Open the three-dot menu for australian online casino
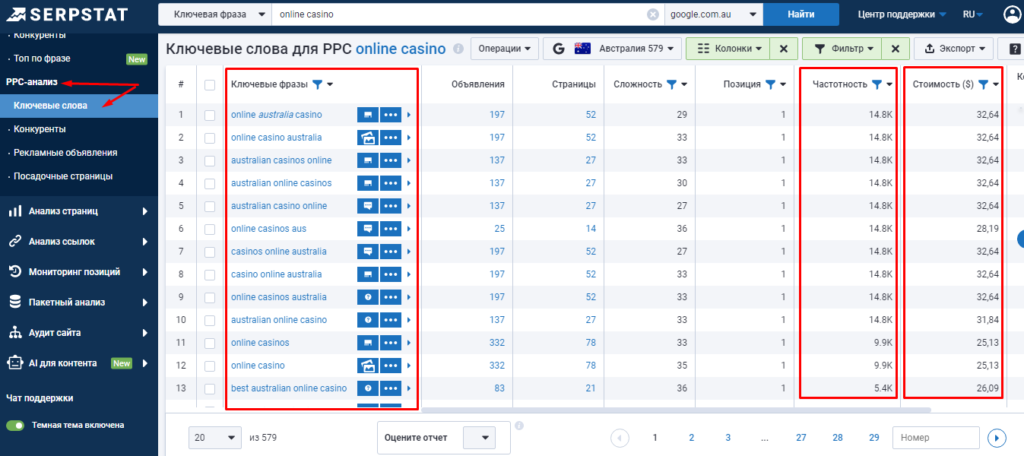The image size is (1024, 456). click(x=391, y=320)
